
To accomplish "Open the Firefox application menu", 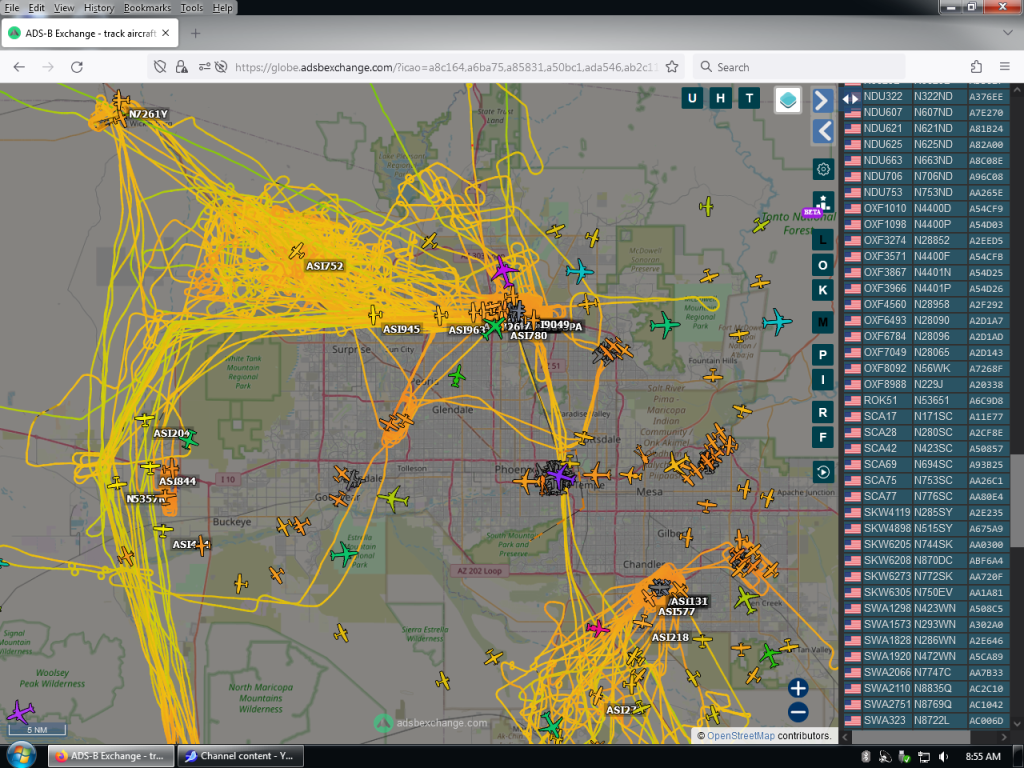I will [x=1005, y=67].
